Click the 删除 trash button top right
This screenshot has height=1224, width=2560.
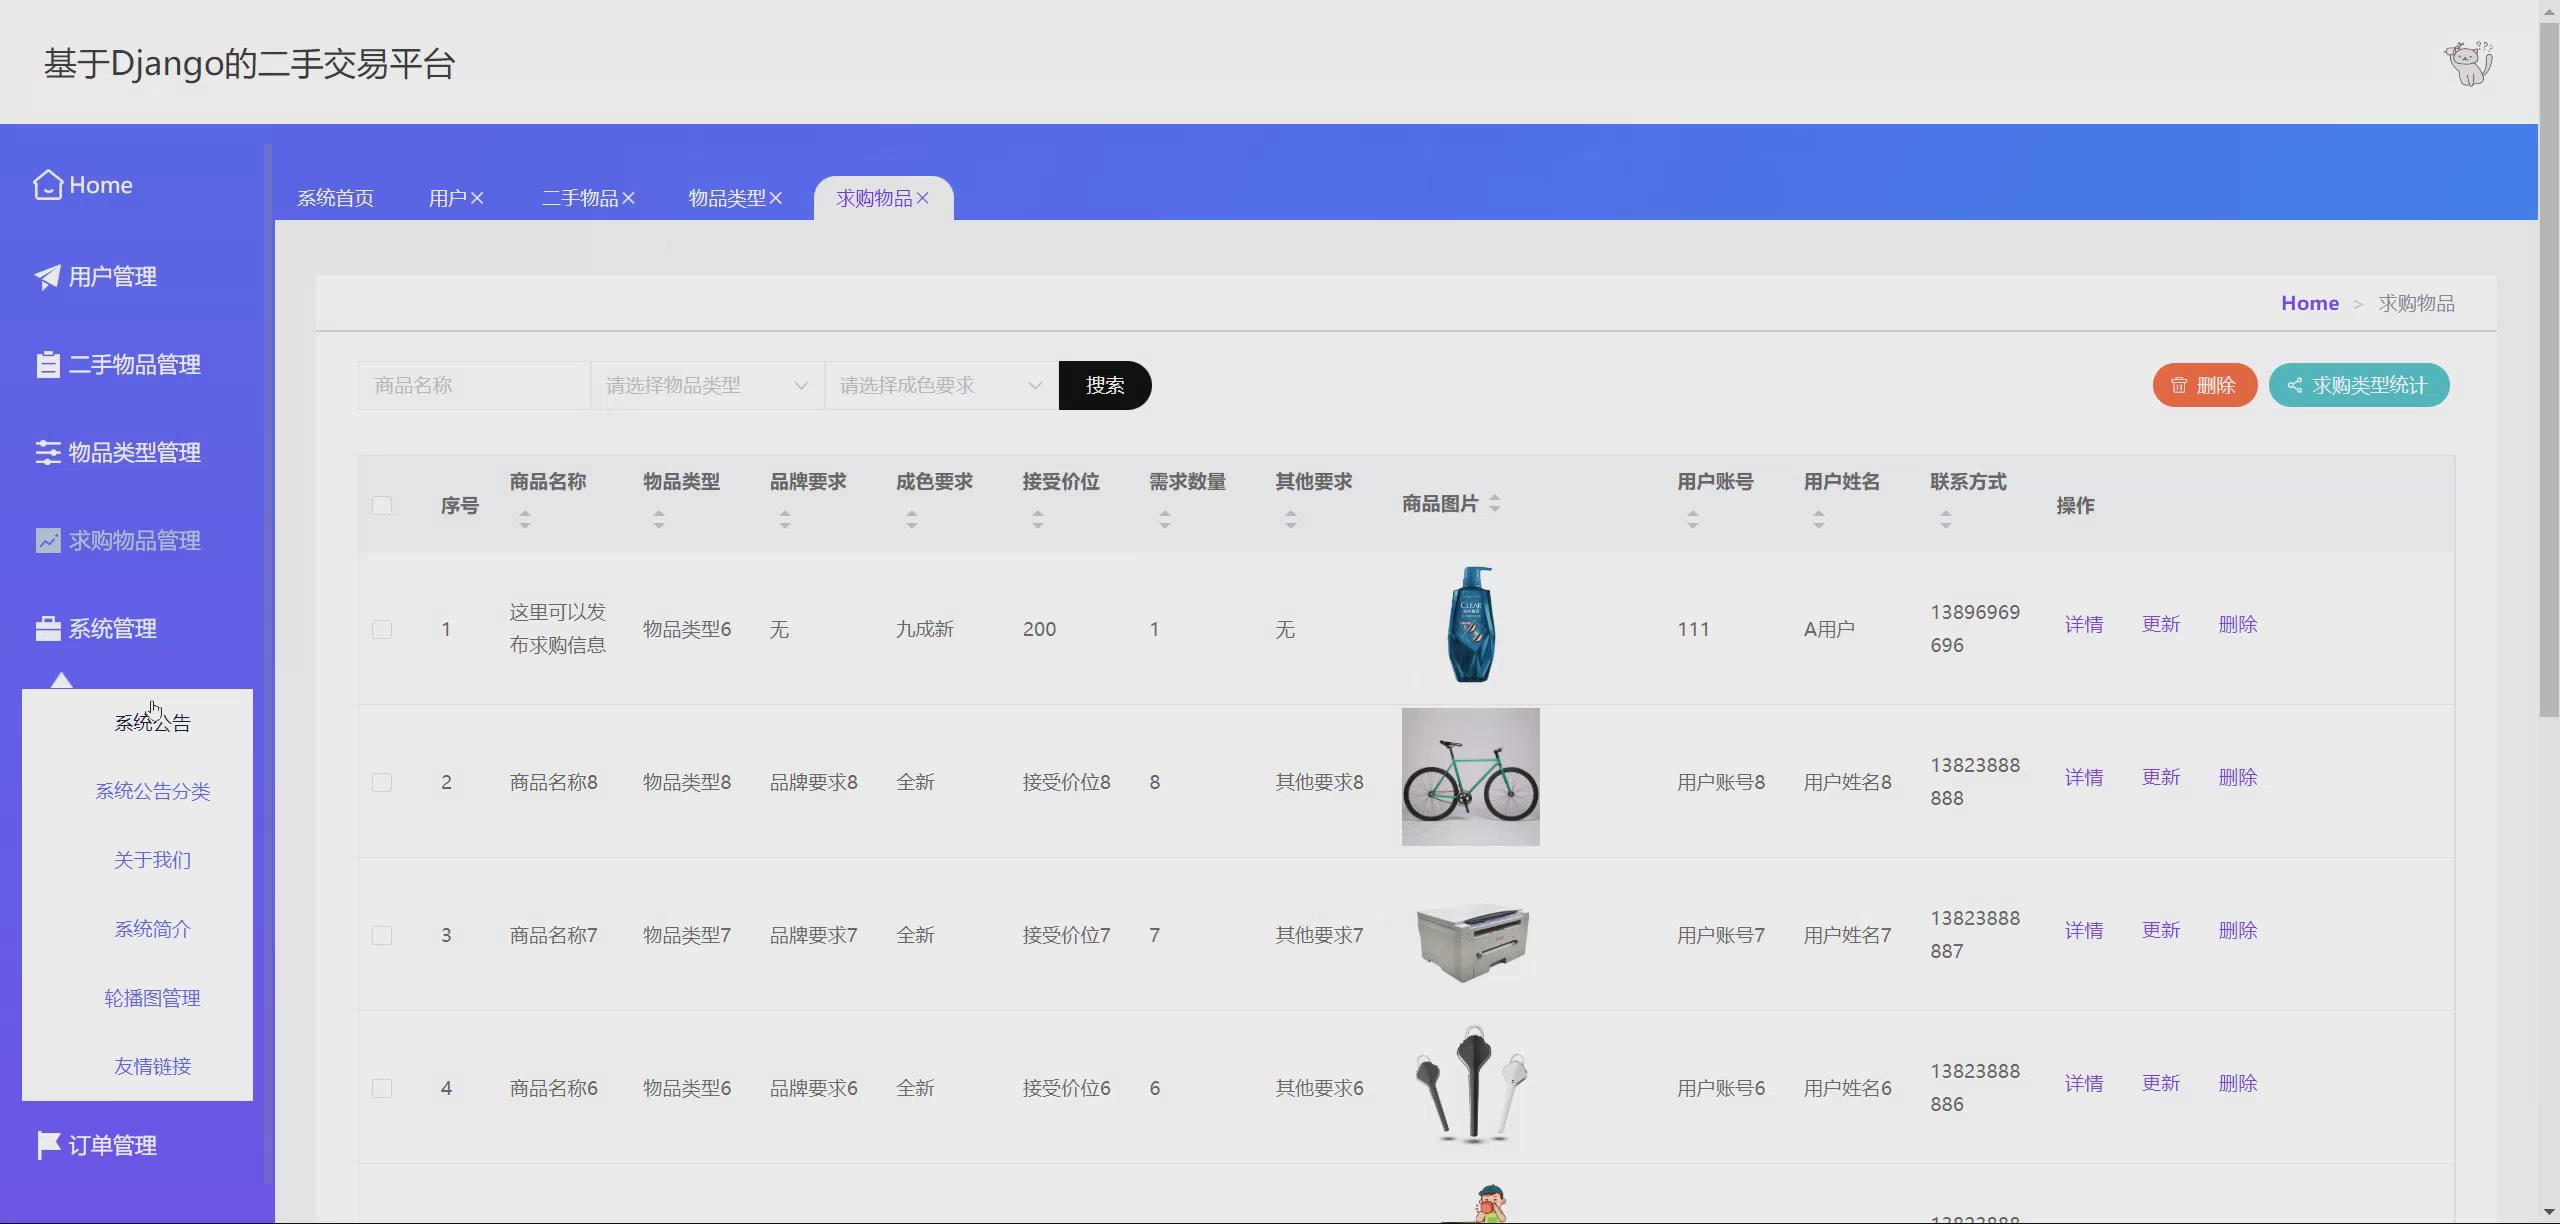[x=2203, y=385]
